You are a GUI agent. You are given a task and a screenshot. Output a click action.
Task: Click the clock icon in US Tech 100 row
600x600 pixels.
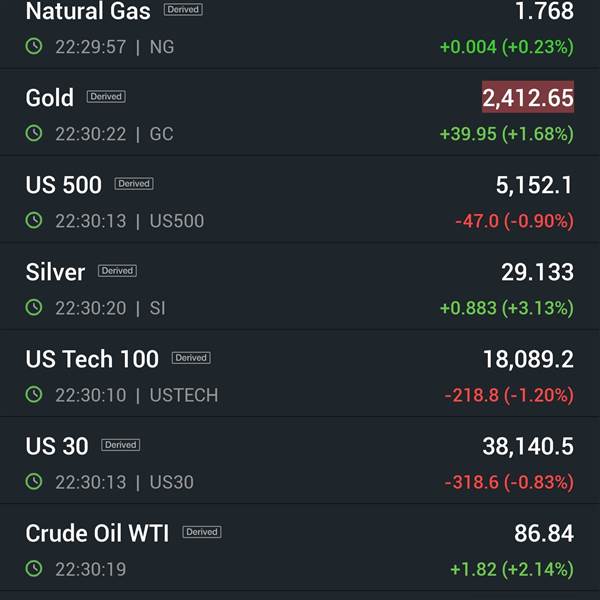tap(34, 395)
